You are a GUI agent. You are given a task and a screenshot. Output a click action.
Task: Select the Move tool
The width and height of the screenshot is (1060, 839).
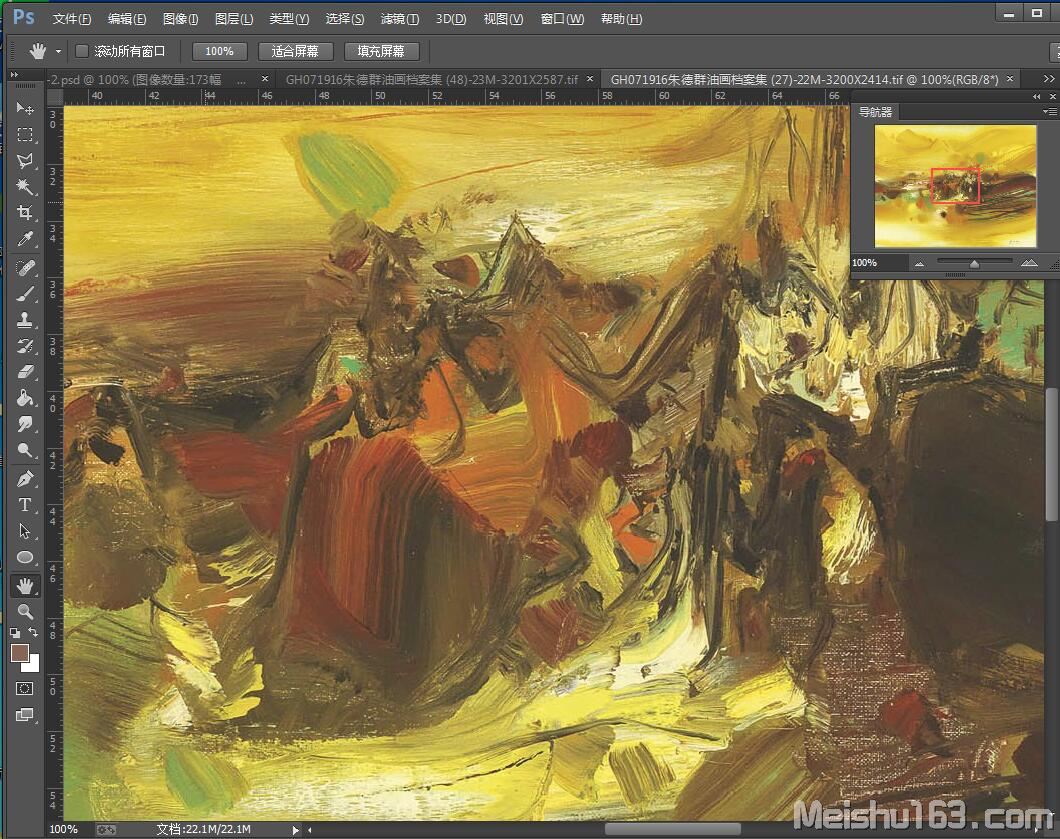coord(25,108)
